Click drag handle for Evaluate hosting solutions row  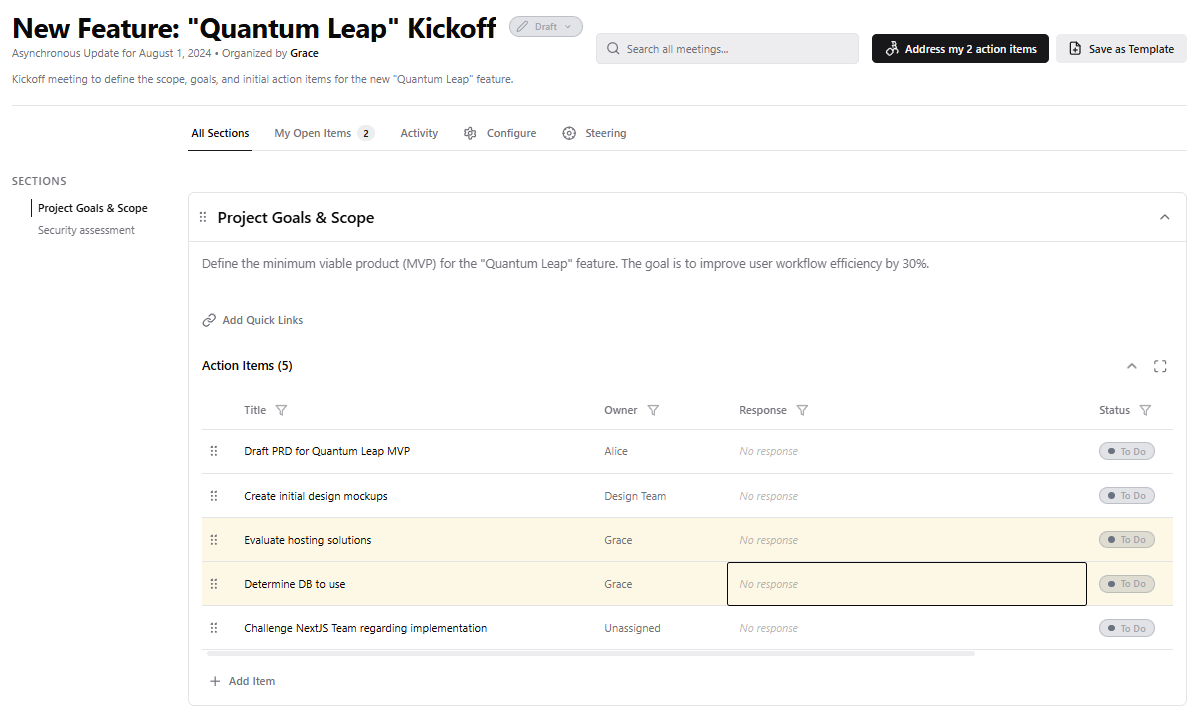point(214,540)
